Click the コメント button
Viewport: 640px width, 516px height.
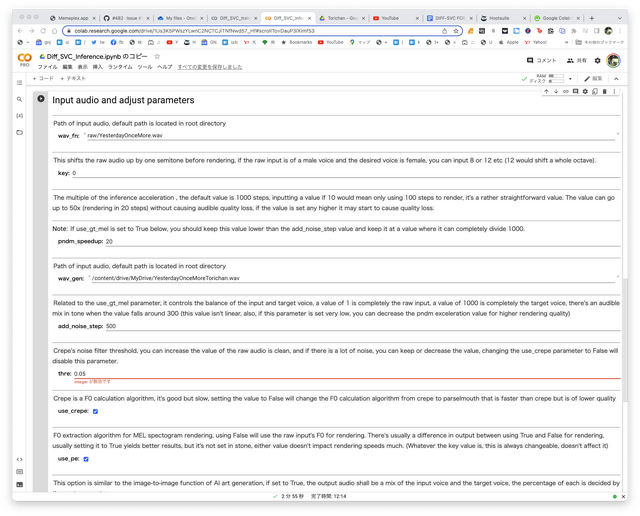click(541, 61)
